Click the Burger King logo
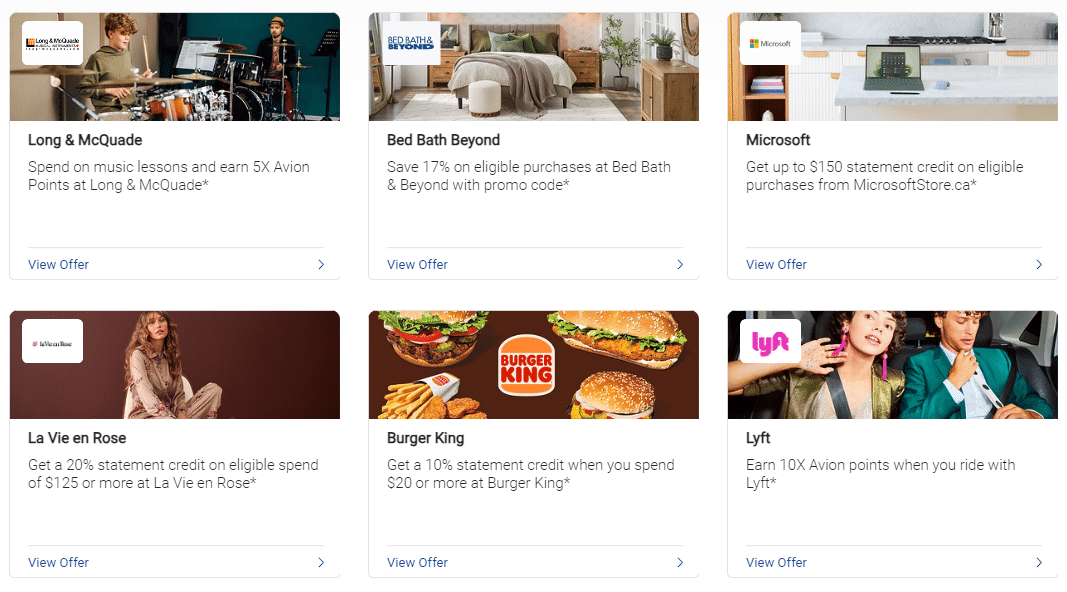Image resolution: width=1067 pixels, height=592 pixels. 525,364
